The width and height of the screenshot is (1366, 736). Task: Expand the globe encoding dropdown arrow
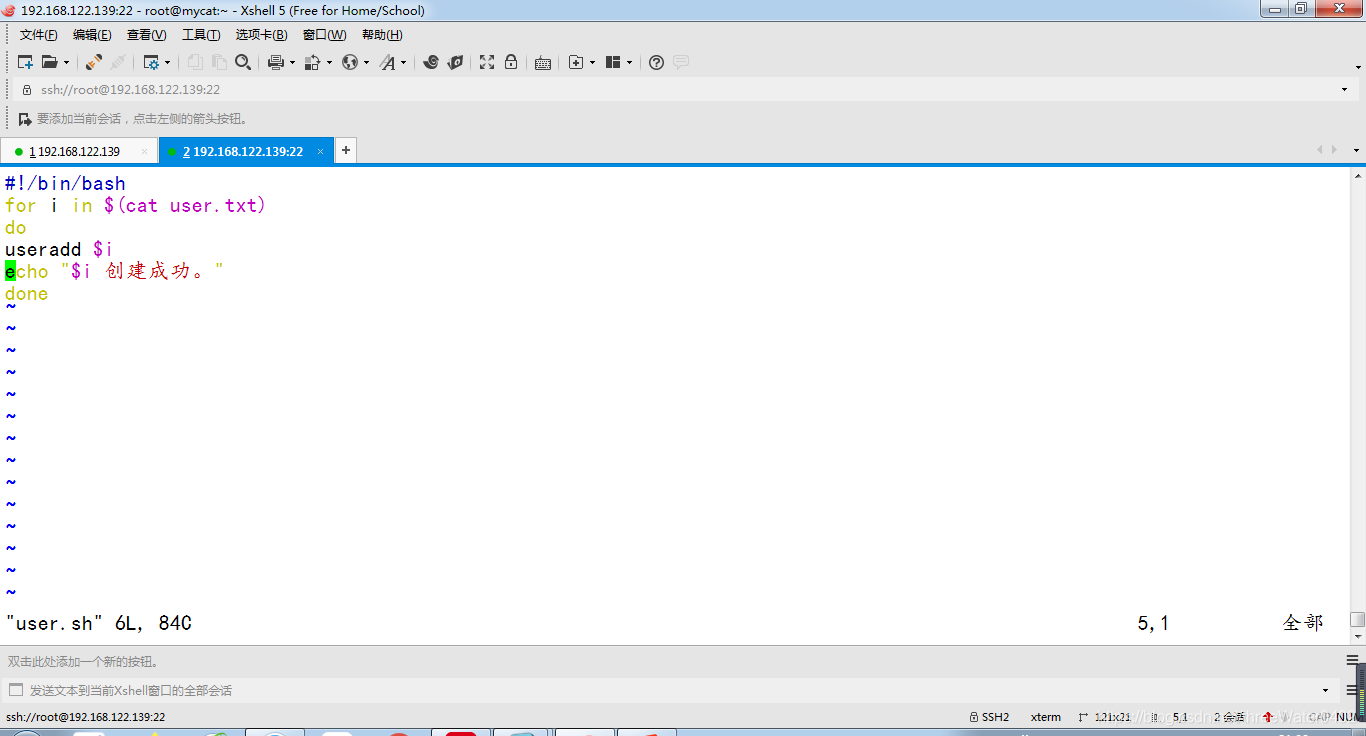tap(366, 62)
